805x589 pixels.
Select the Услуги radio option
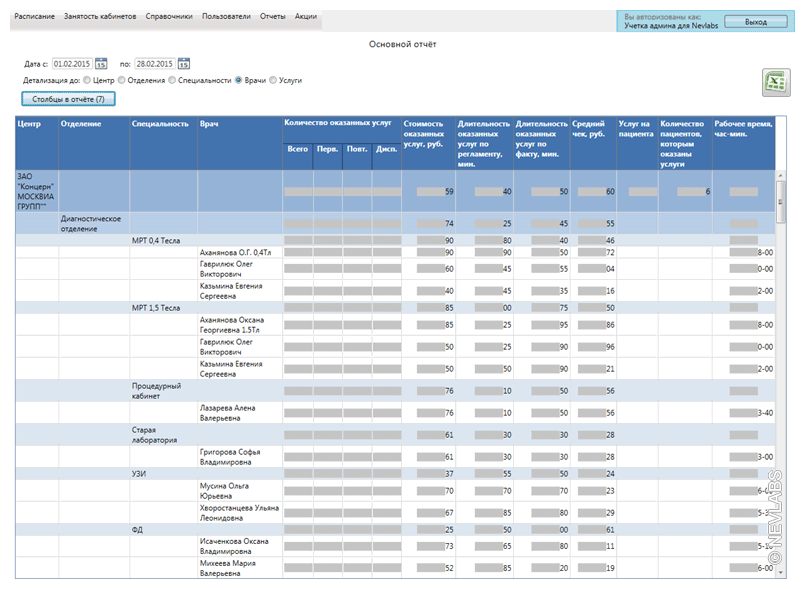(273, 80)
